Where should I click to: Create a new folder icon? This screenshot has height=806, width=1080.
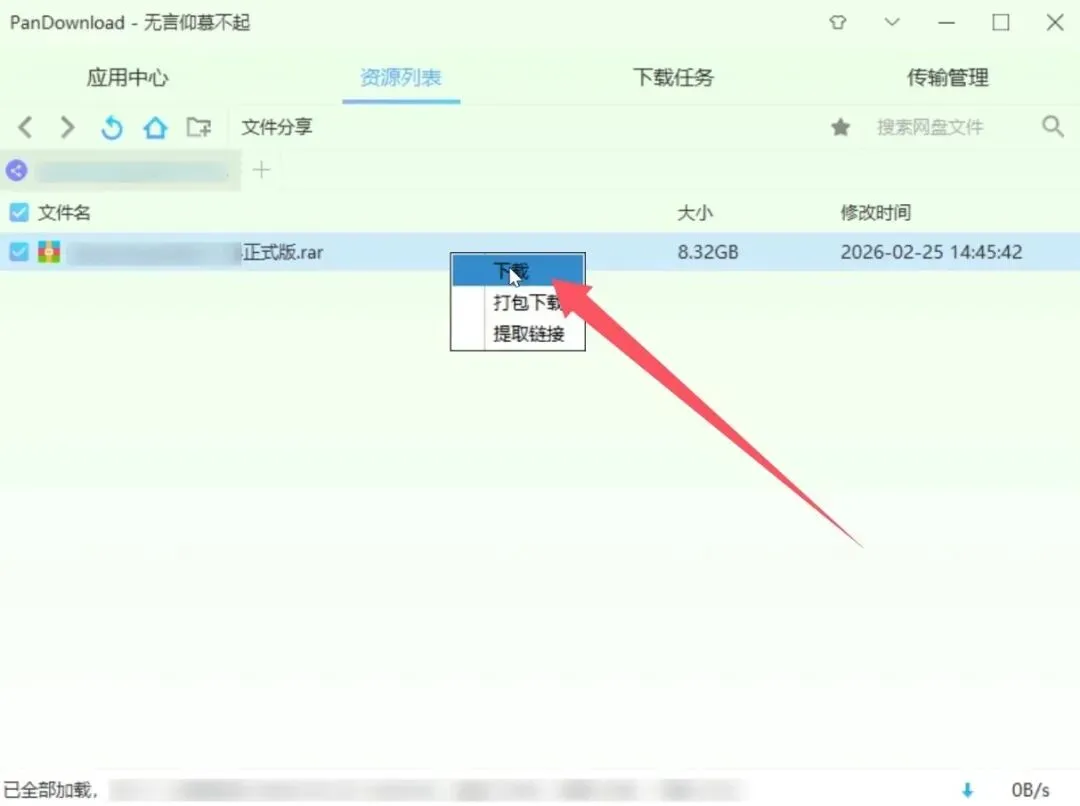[x=199, y=127]
